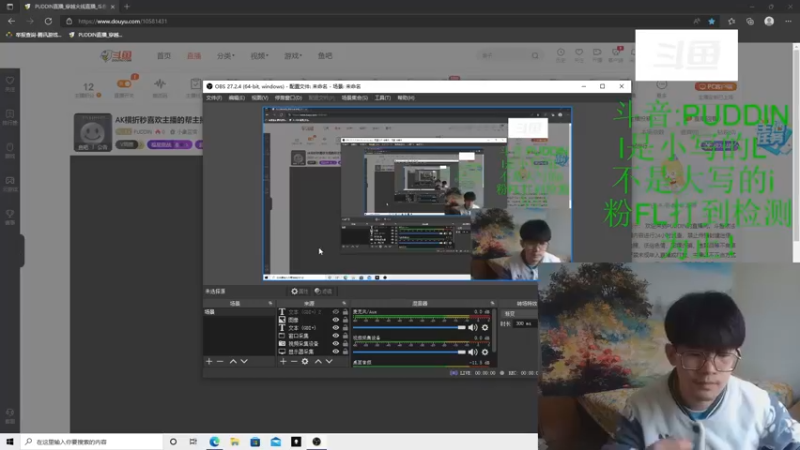Open the OBS 视图(V) menu
The width and height of the screenshot is (800, 450).
click(259, 97)
